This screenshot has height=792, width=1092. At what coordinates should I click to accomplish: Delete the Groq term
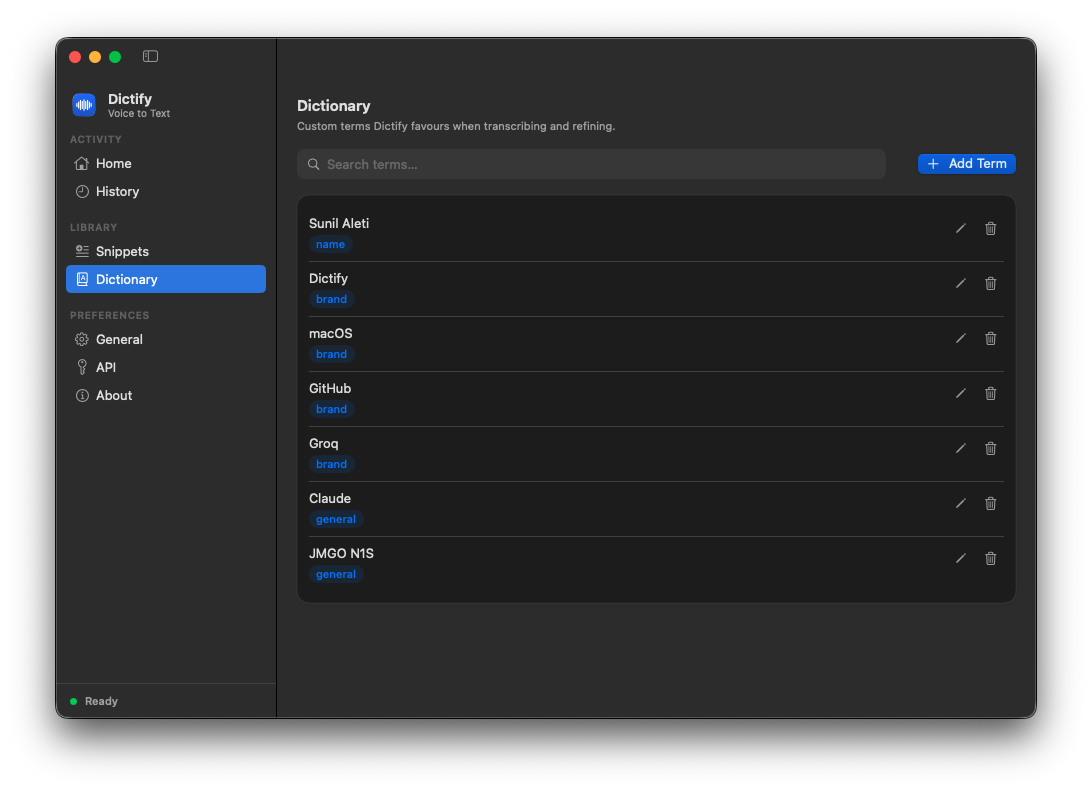point(990,449)
